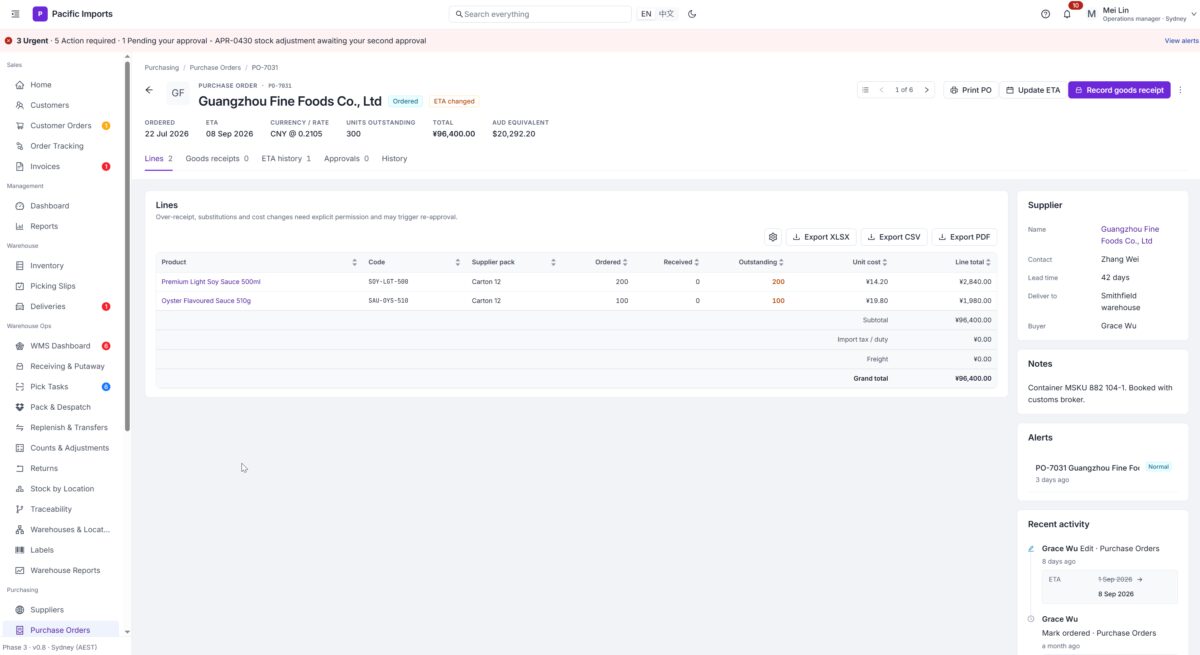Image resolution: width=1200 pixels, height=655 pixels.
Task: Open WMS Dashboard in sidebar
Action: pos(60,346)
